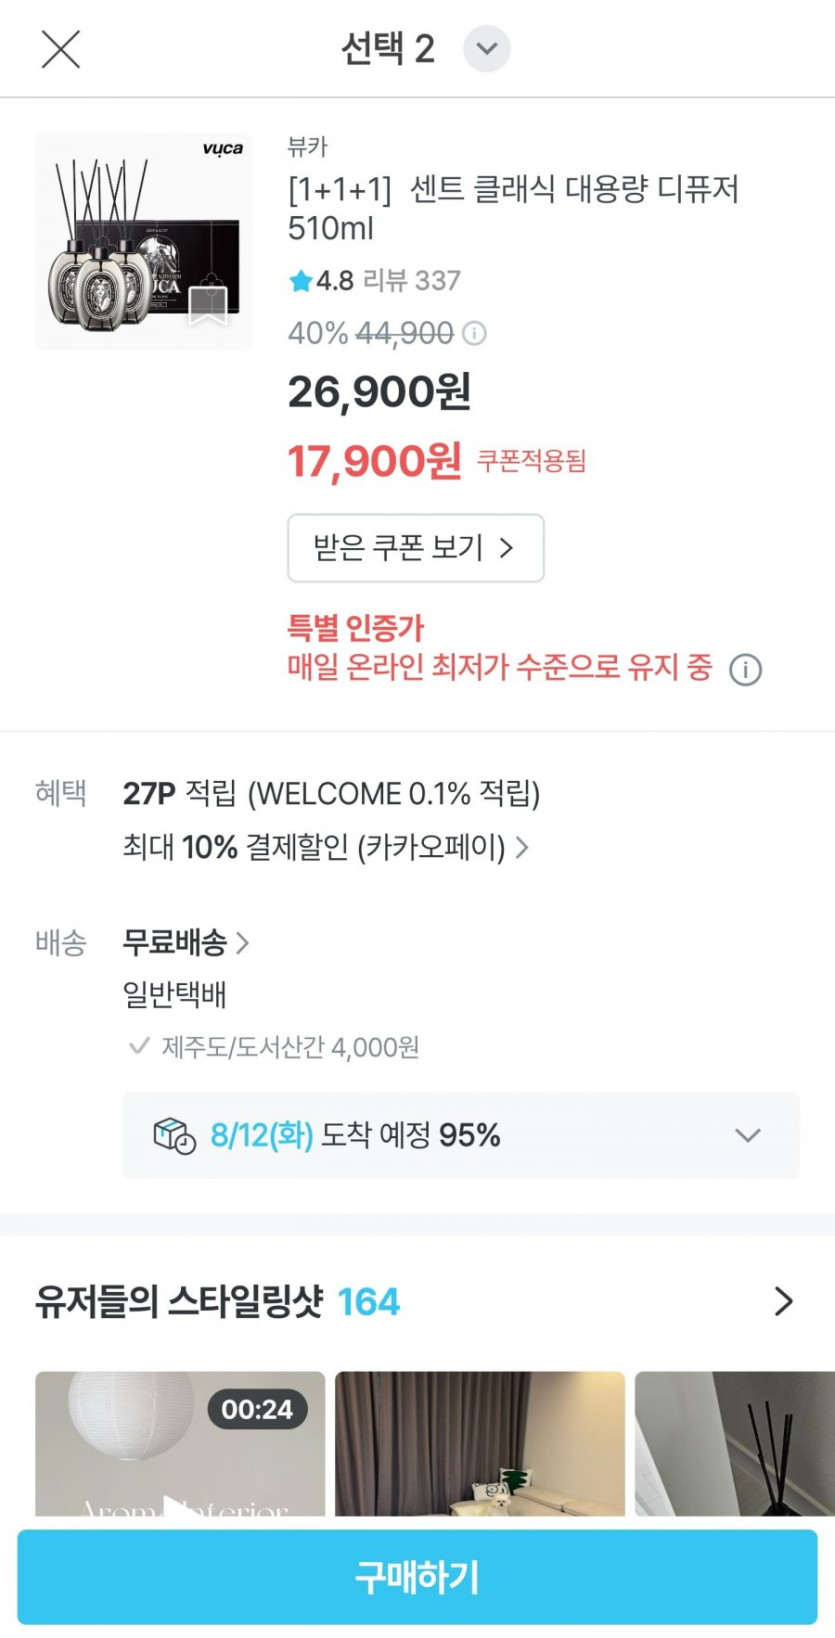The height and width of the screenshot is (1638, 835).
Task: View all 유저들의 스타일링샷 via arrow
Action: [783, 1301]
